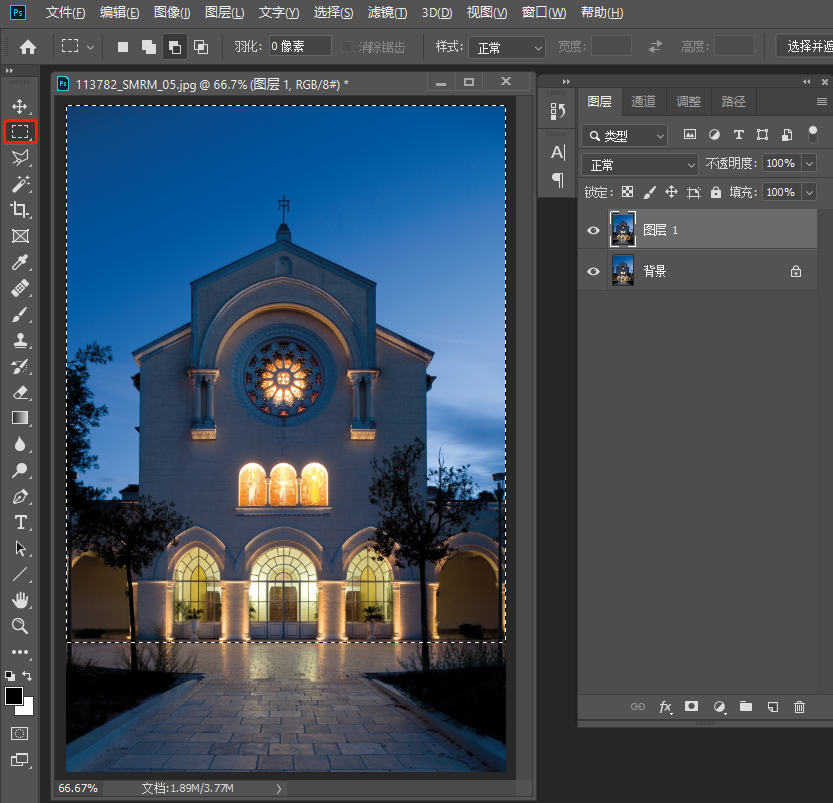Toggle layer filtering on/off switch

coord(812,134)
